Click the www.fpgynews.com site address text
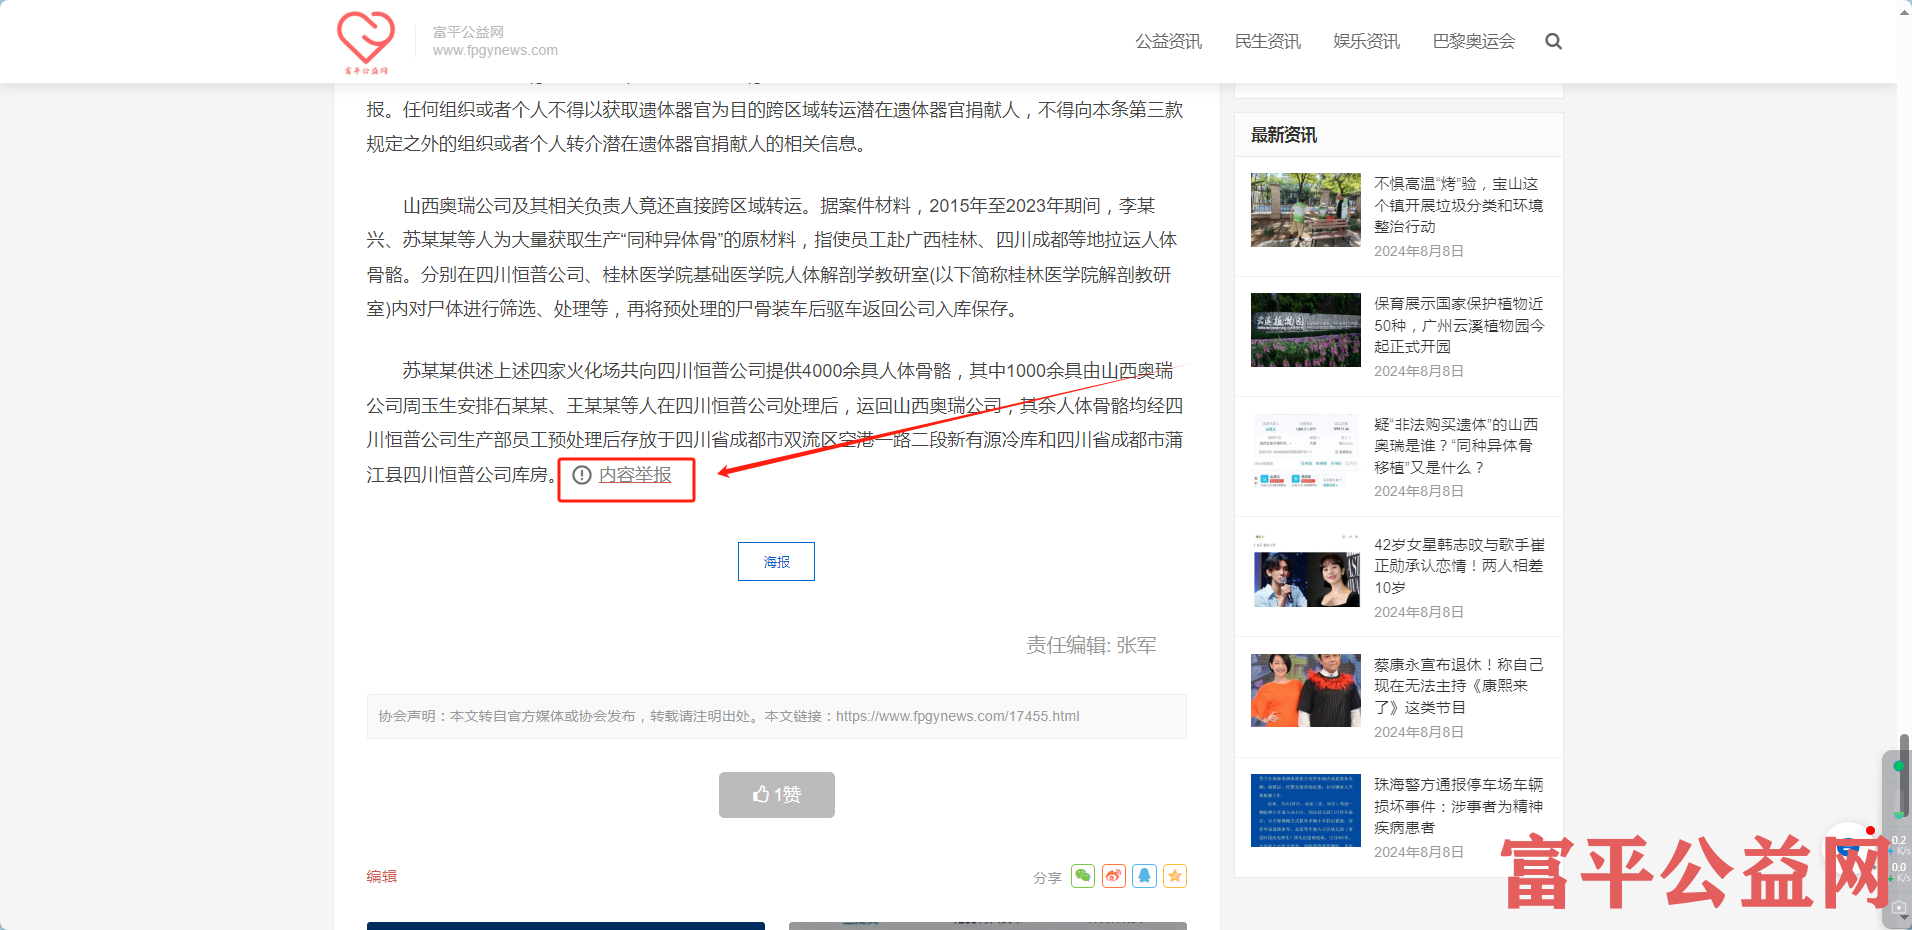 [495, 50]
